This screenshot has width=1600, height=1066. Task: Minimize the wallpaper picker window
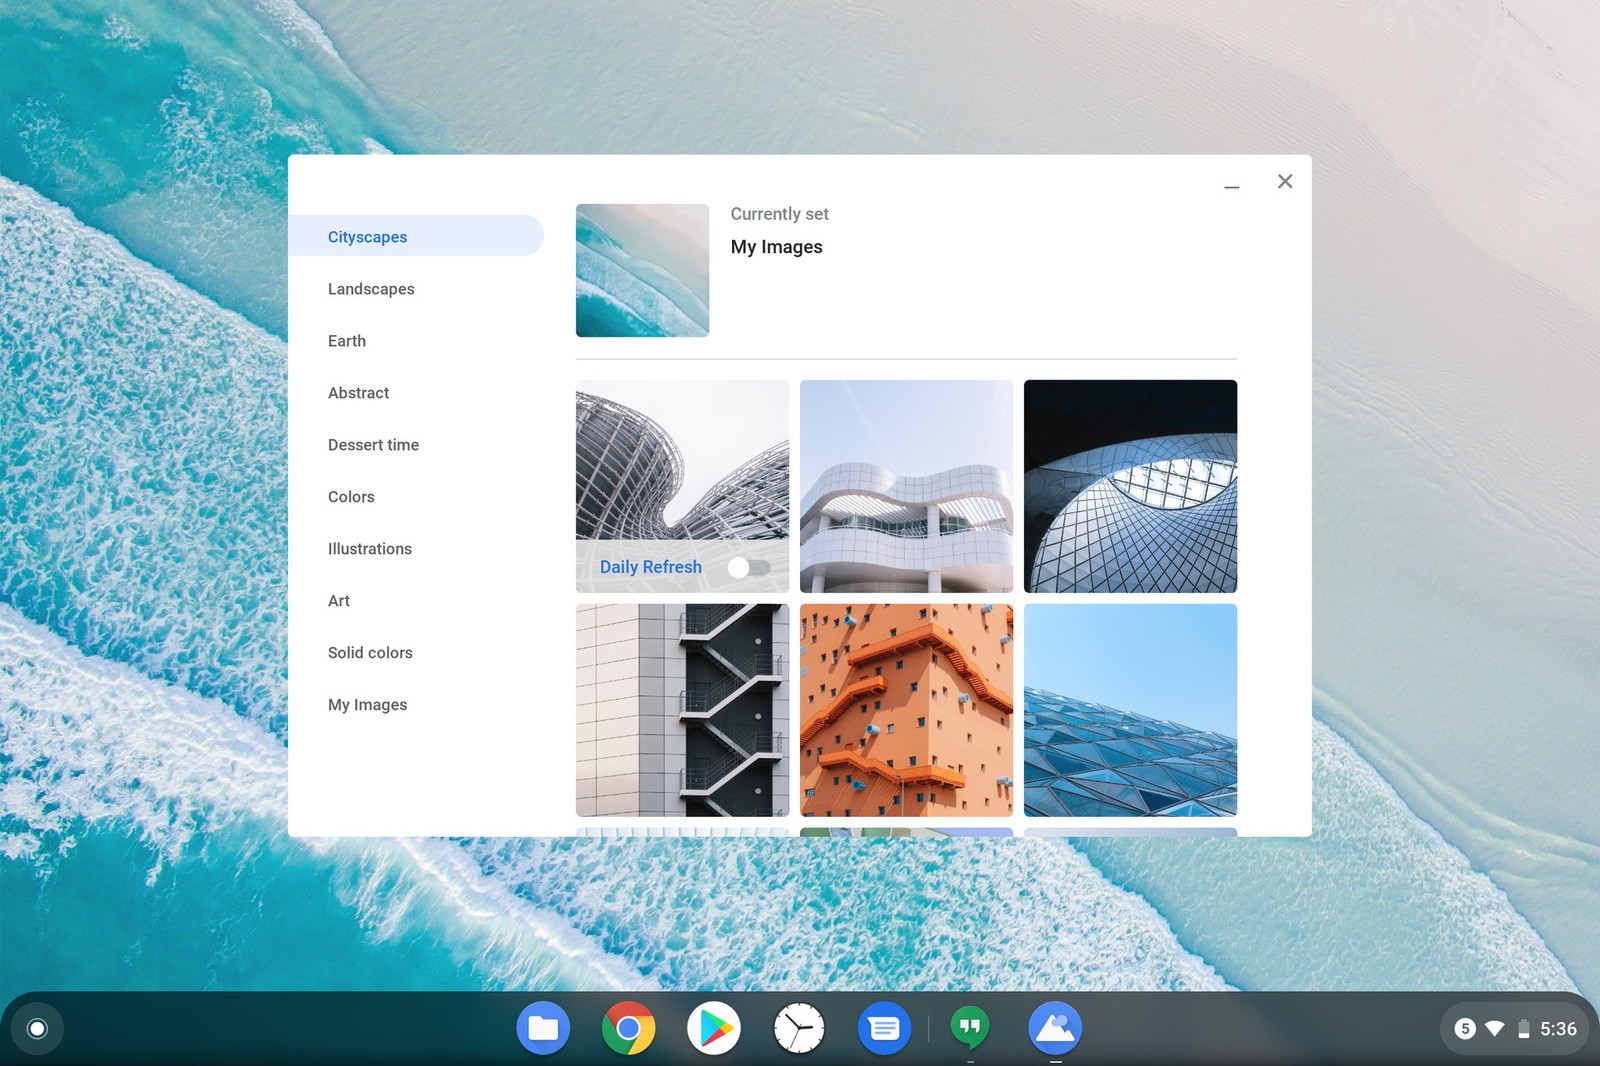(1232, 183)
